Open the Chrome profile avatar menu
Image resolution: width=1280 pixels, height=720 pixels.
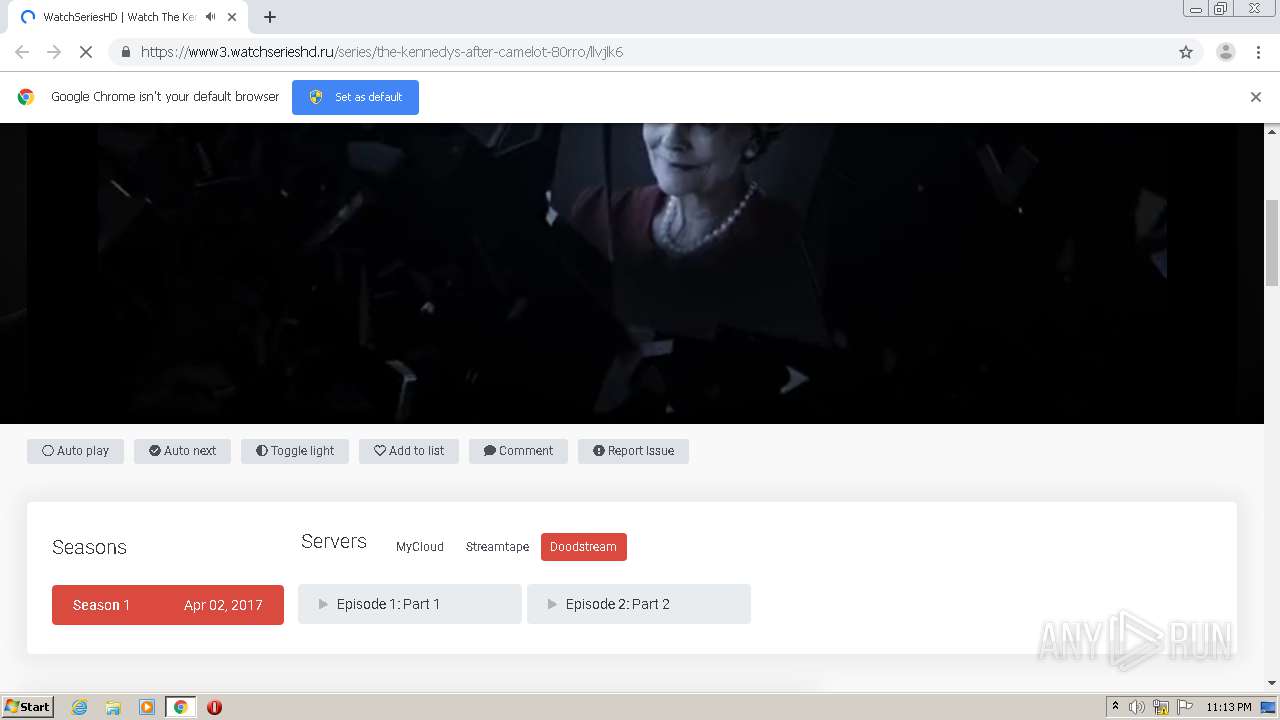tap(1226, 52)
